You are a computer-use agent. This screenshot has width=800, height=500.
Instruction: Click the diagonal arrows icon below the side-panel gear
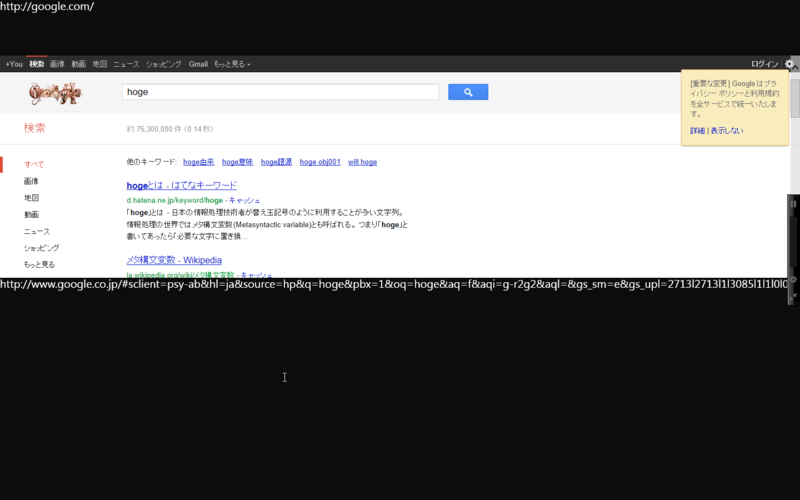(x=793, y=296)
